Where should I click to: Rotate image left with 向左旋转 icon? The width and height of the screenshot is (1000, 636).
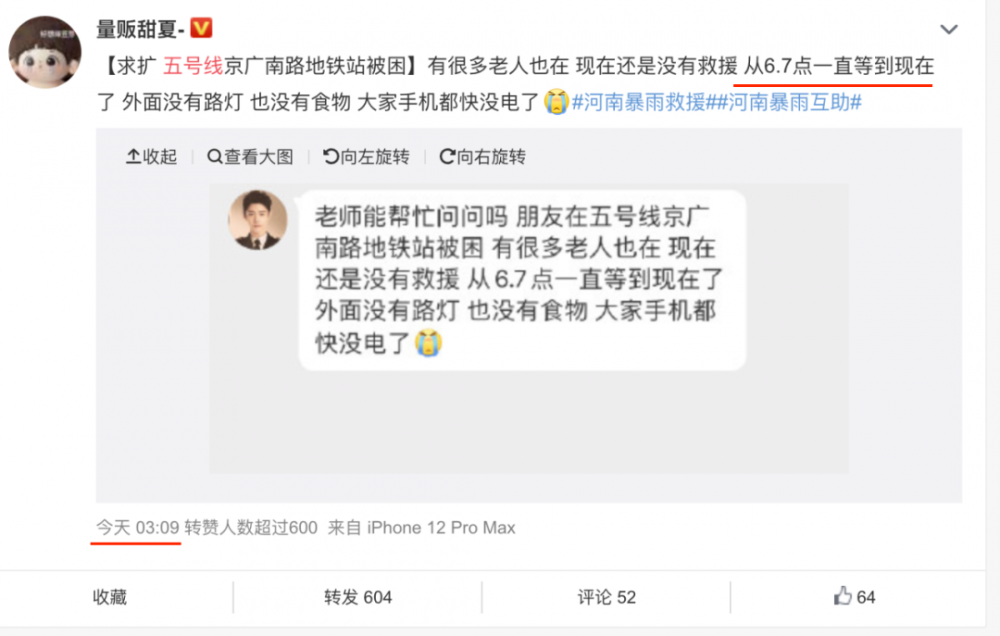pos(330,156)
